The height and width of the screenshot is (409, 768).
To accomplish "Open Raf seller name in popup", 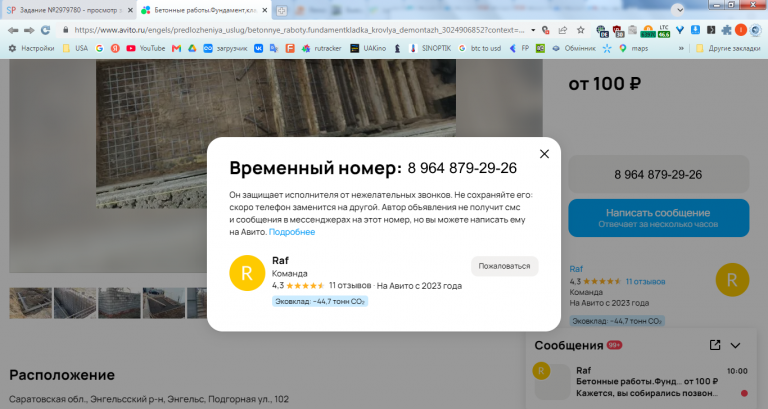I will click(x=280, y=261).
